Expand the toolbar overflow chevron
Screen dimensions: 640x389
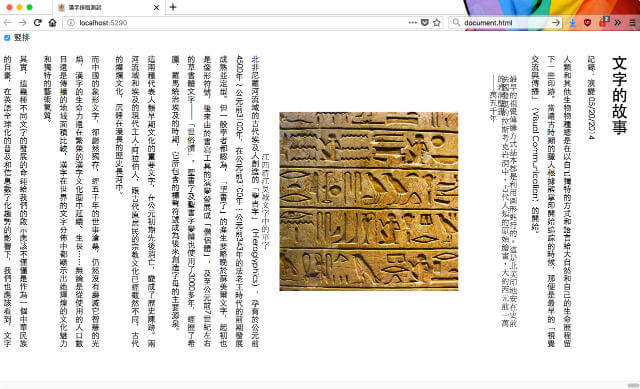point(618,23)
